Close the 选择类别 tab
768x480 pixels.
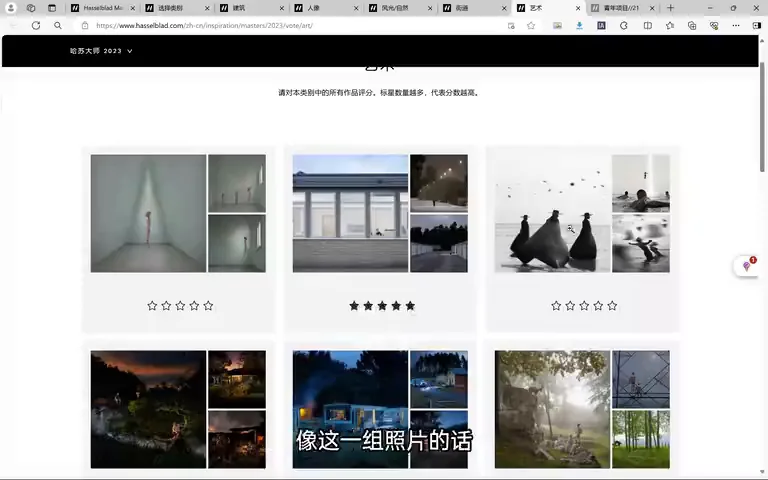click(x=207, y=8)
